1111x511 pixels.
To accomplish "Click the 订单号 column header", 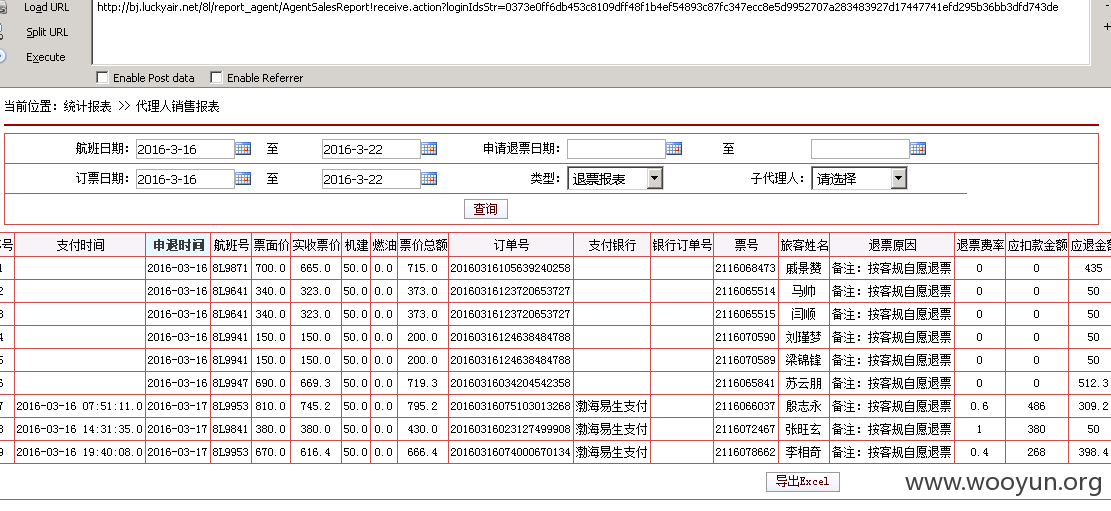I will pyautogui.click(x=511, y=245).
